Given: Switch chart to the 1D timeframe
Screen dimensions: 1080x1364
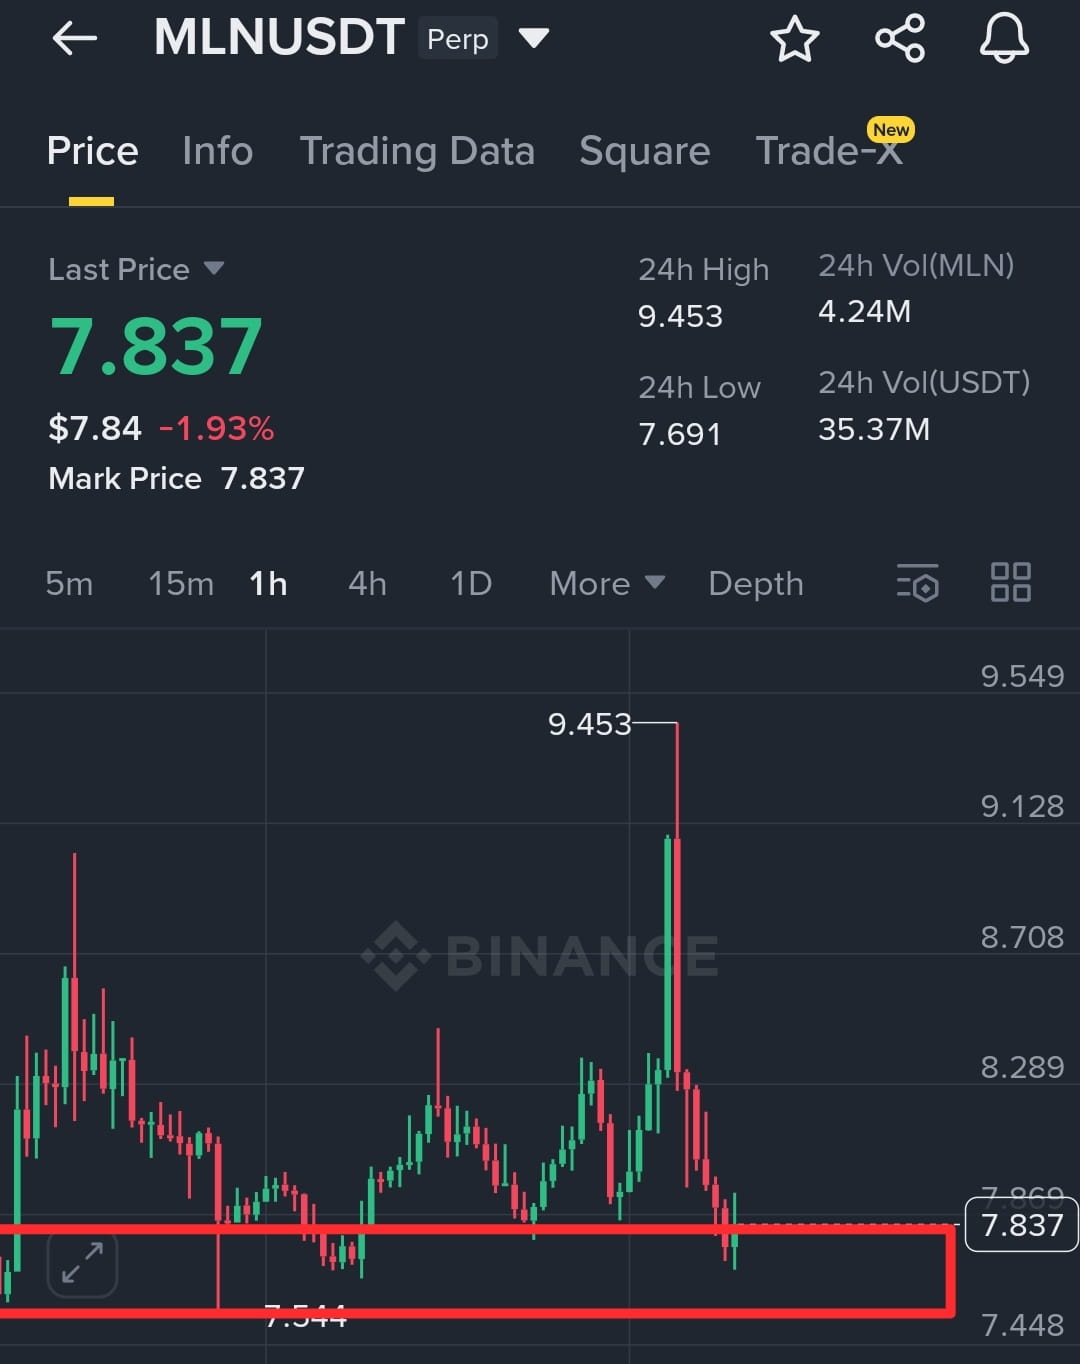Looking at the screenshot, I should tap(470, 583).
